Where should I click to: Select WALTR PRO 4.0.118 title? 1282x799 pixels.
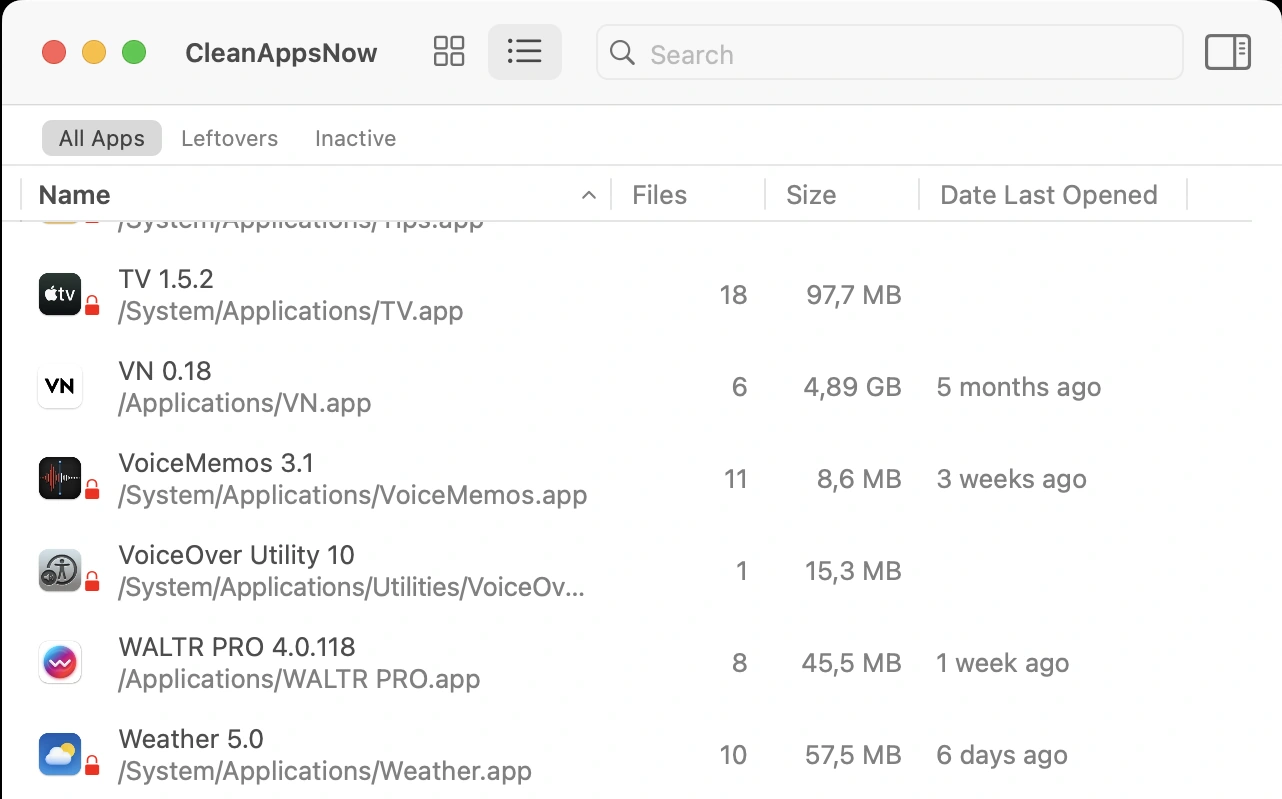point(237,647)
